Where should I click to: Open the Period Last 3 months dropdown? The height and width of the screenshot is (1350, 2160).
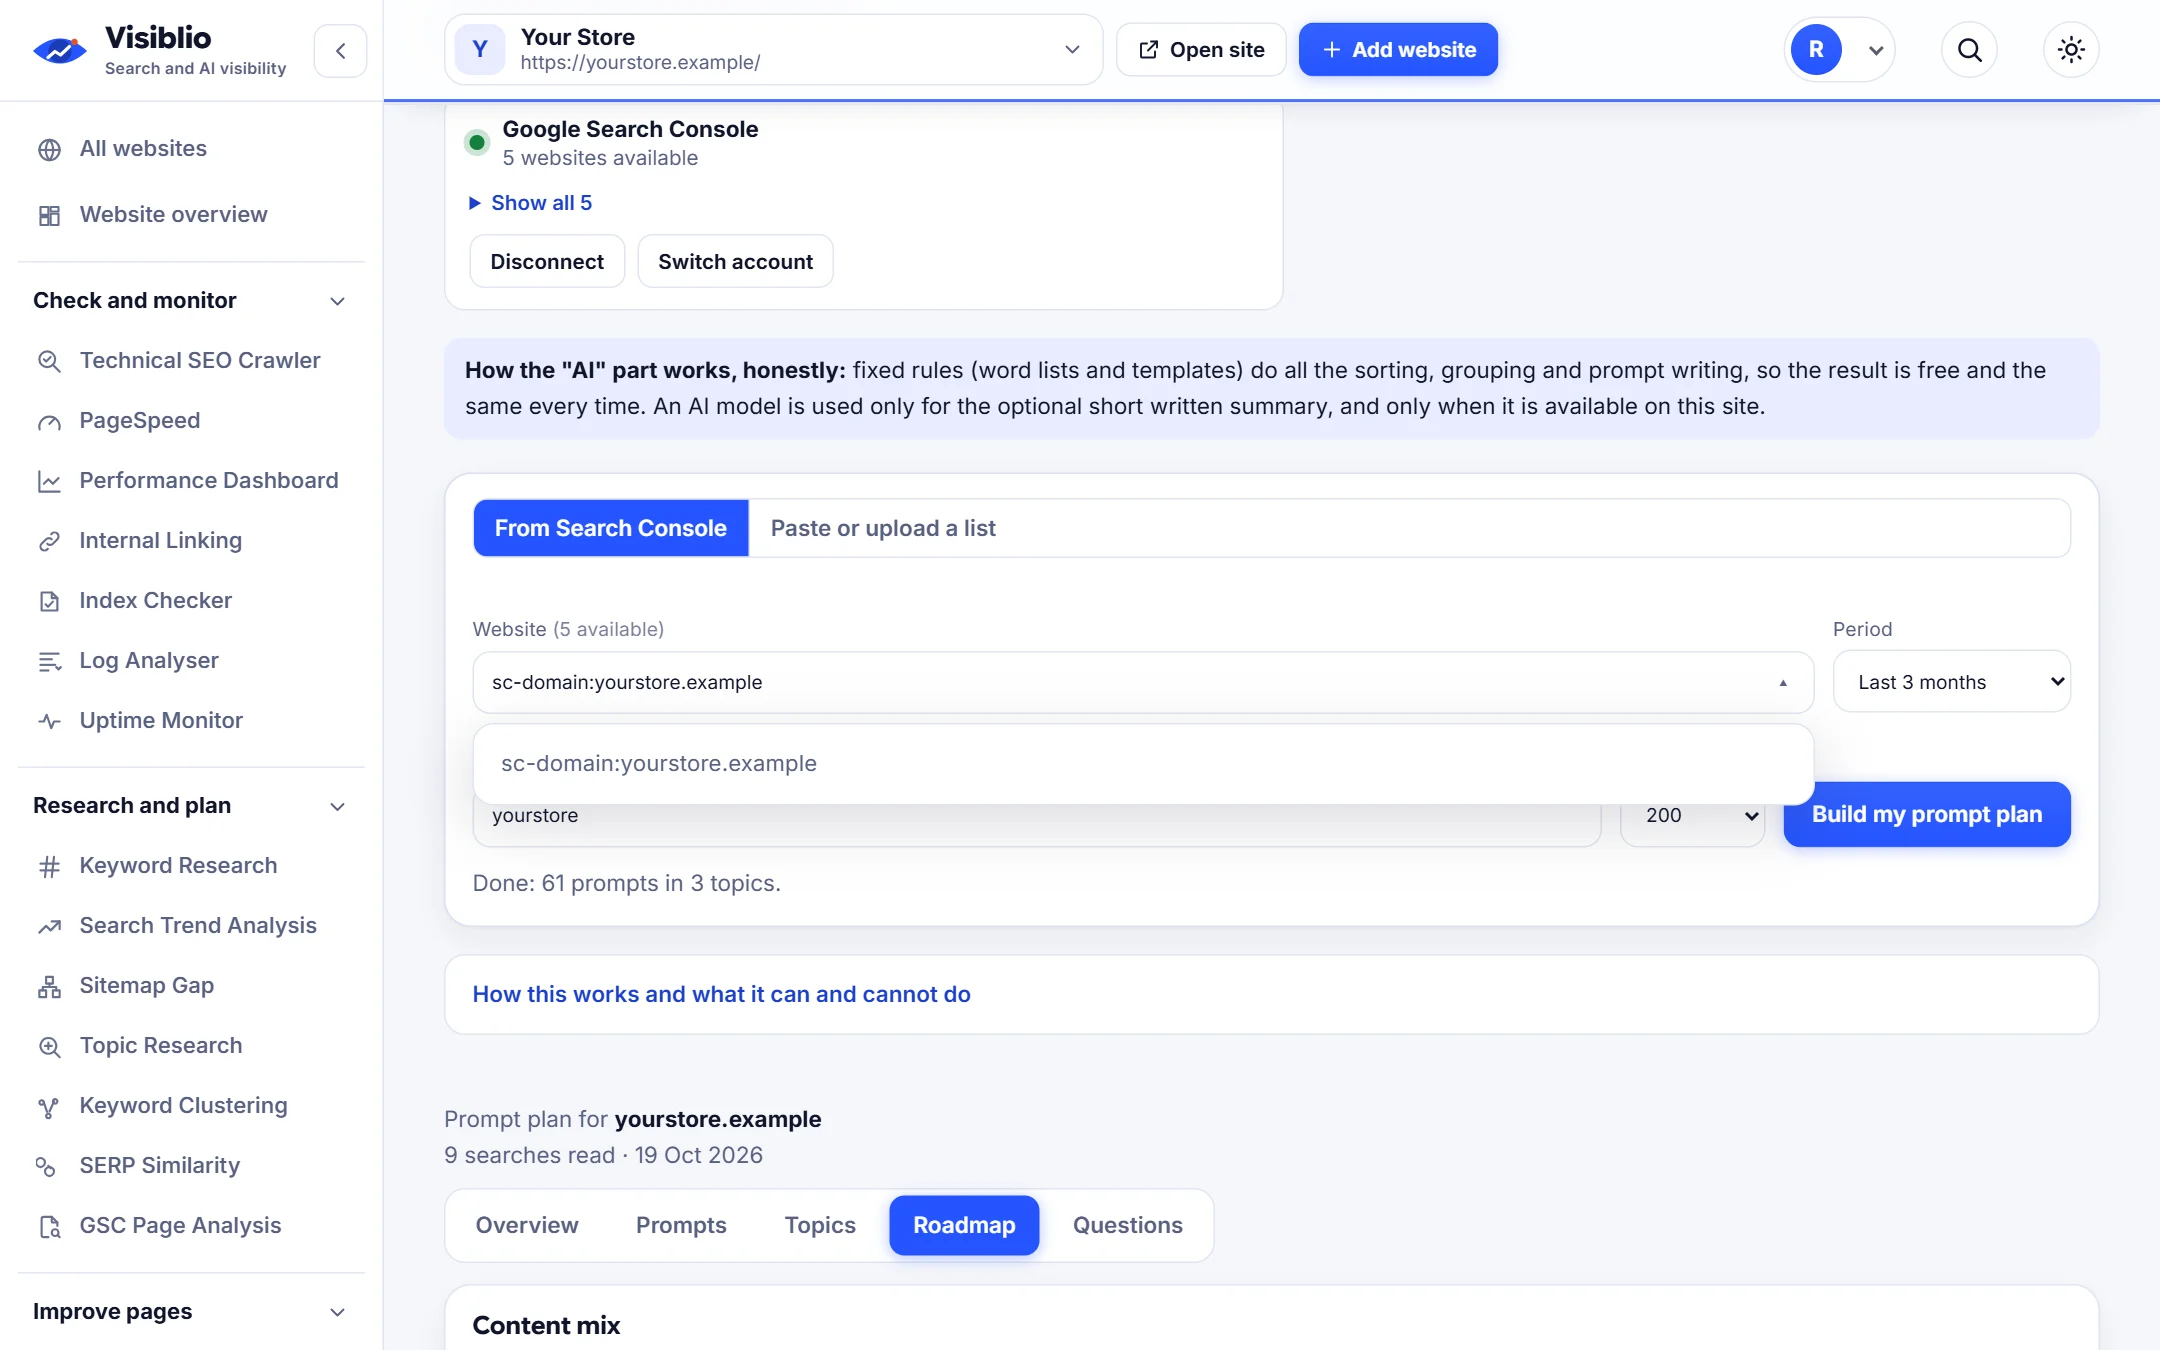click(1951, 682)
